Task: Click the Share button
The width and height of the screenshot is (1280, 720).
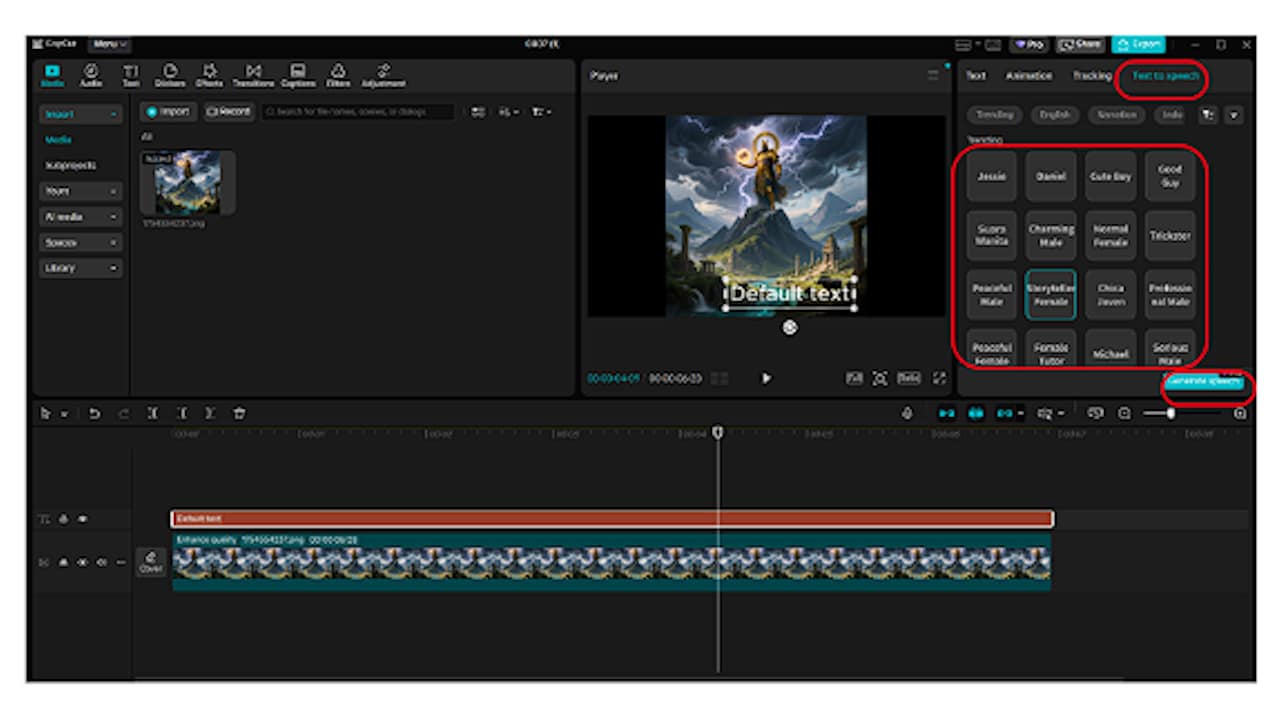Action: coord(1080,44)
